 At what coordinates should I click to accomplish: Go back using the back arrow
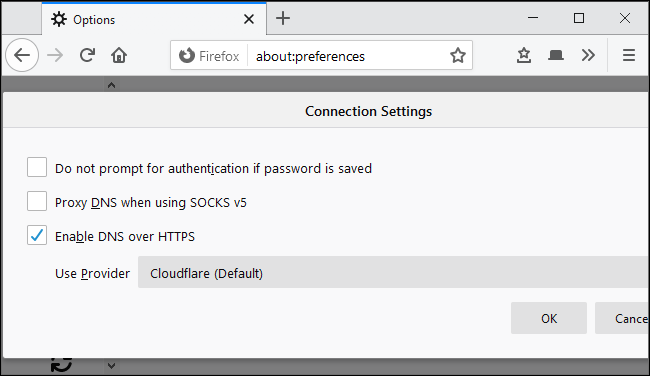point(22,55)
